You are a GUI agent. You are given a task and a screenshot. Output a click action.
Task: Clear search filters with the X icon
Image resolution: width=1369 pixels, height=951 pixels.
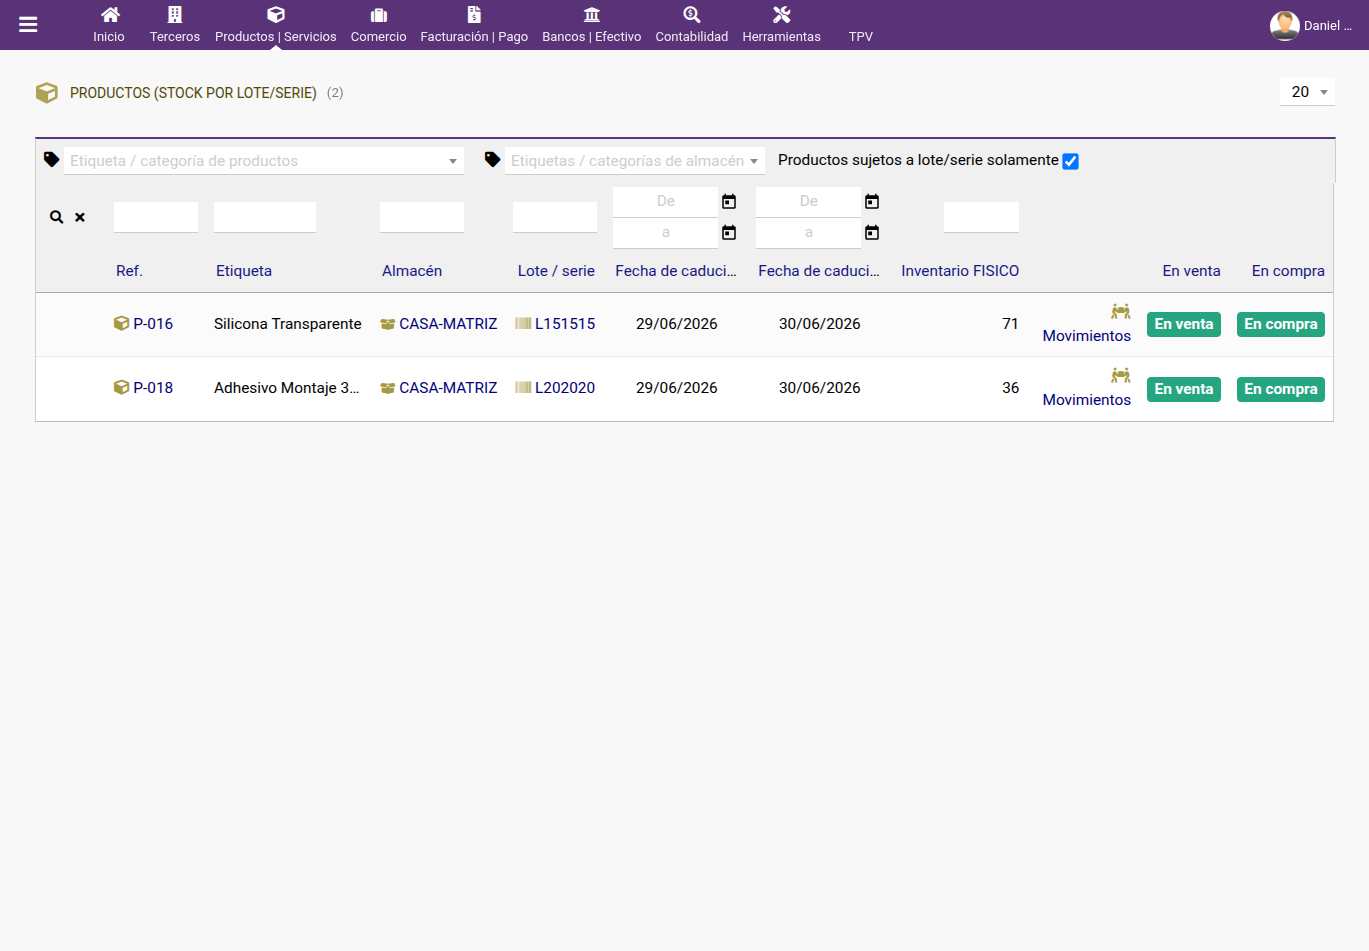80,217
